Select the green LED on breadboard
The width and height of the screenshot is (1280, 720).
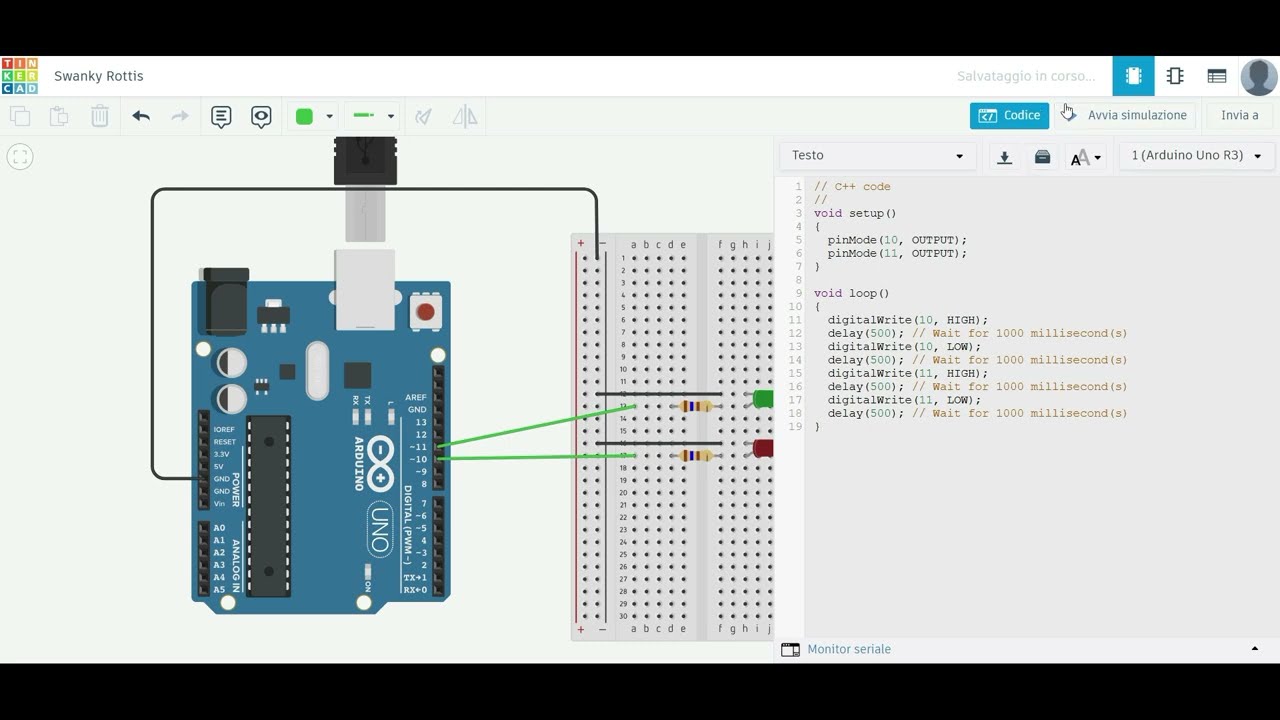[x=763, y=399]
